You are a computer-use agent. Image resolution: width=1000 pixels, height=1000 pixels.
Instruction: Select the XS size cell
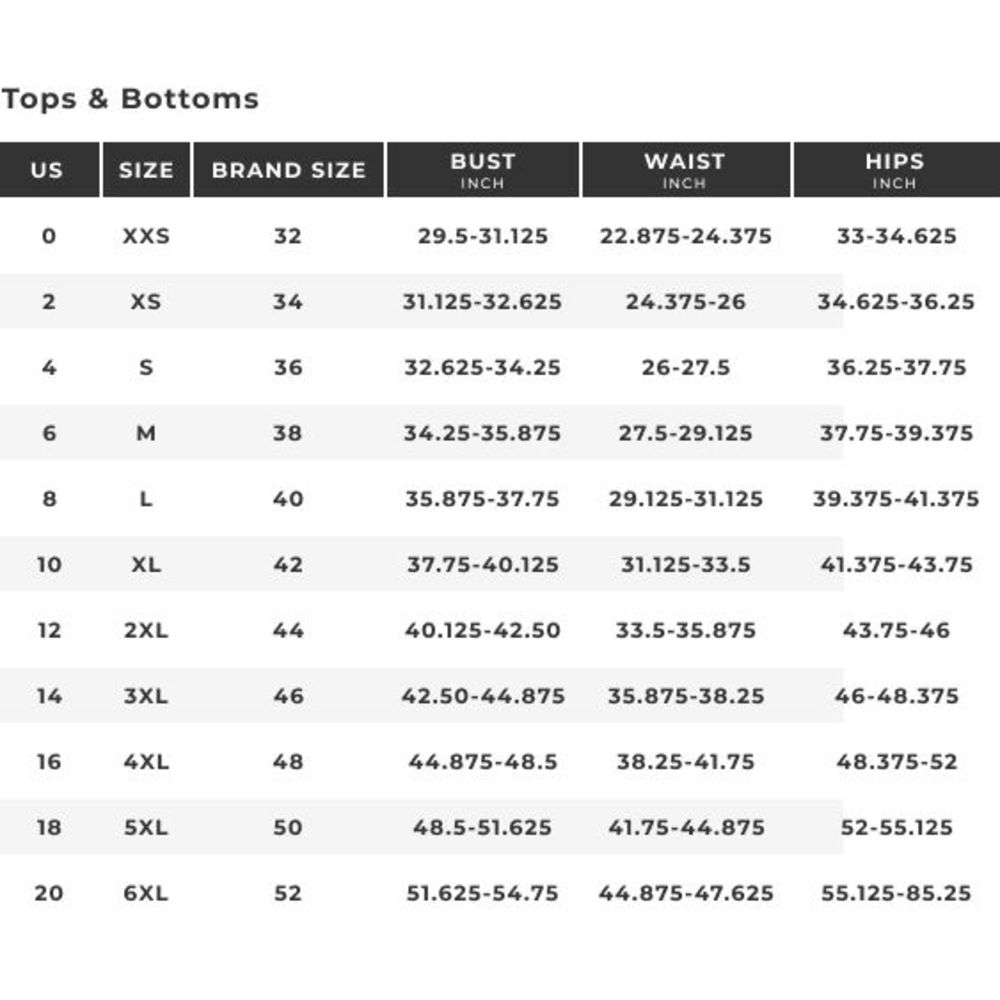click(x=146, y=302)
